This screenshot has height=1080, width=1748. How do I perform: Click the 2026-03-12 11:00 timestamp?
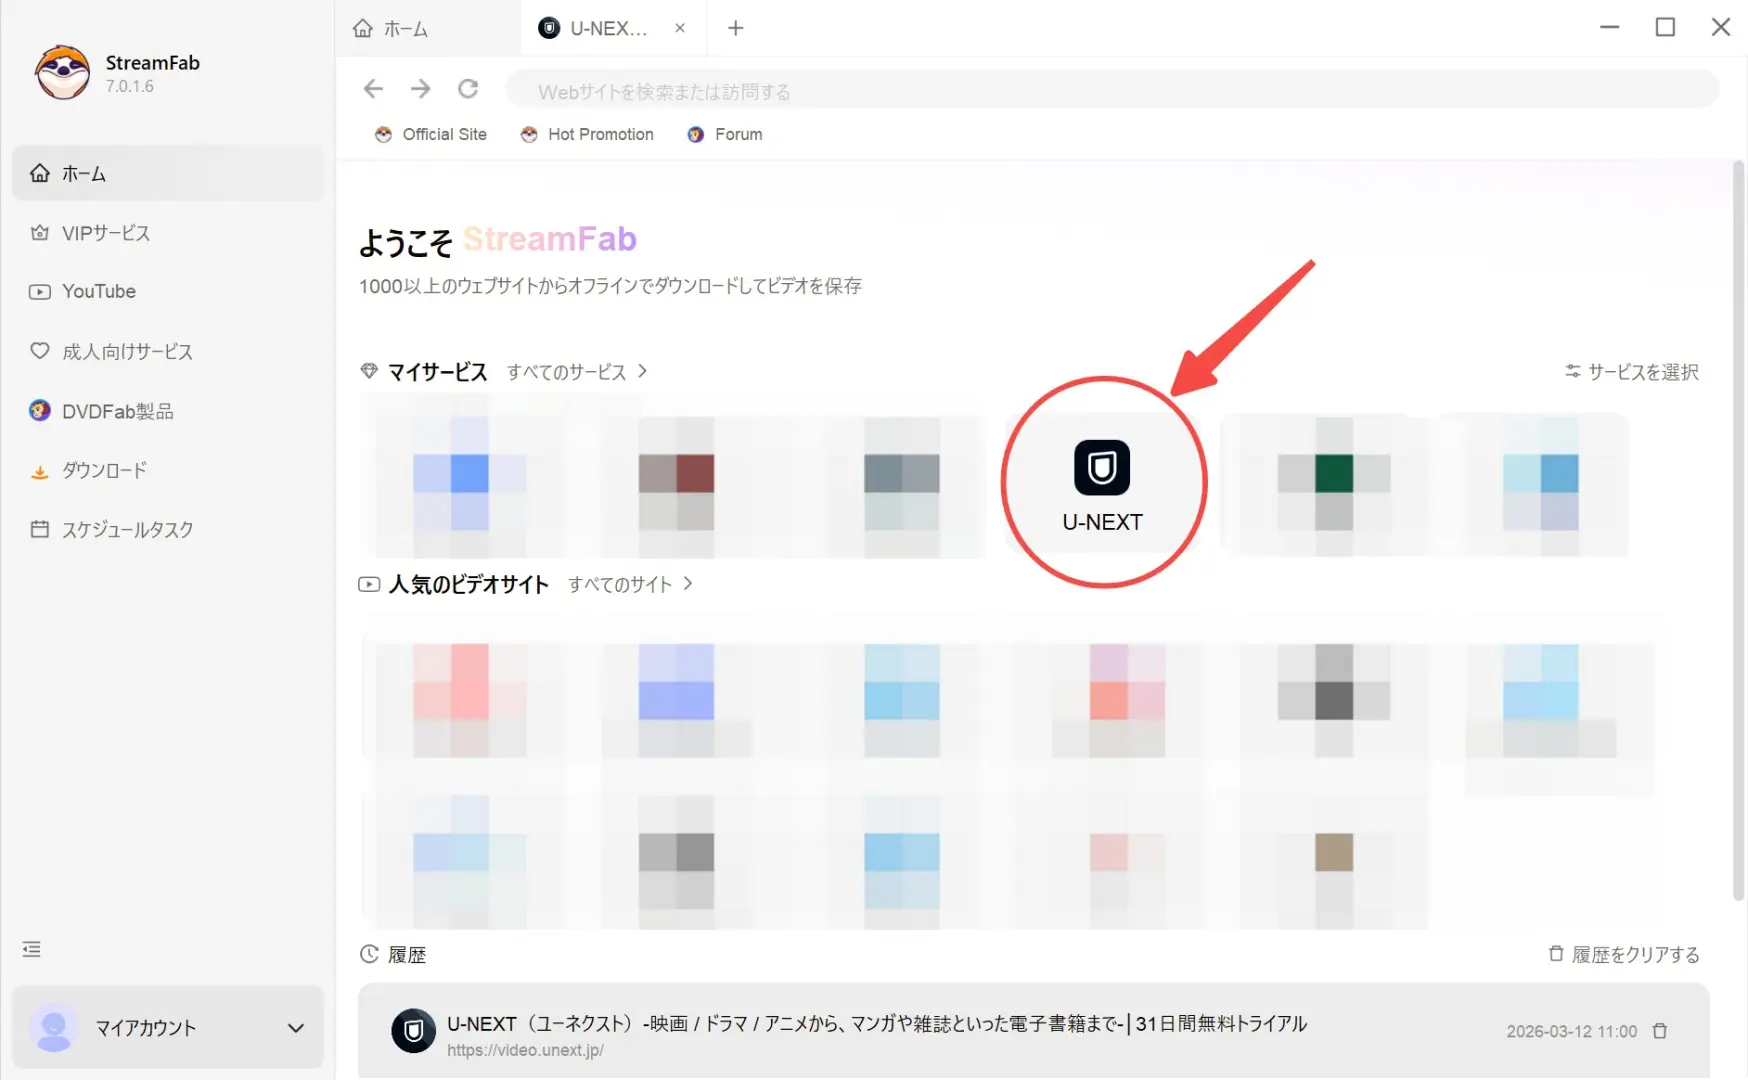click(1571, 1031)
